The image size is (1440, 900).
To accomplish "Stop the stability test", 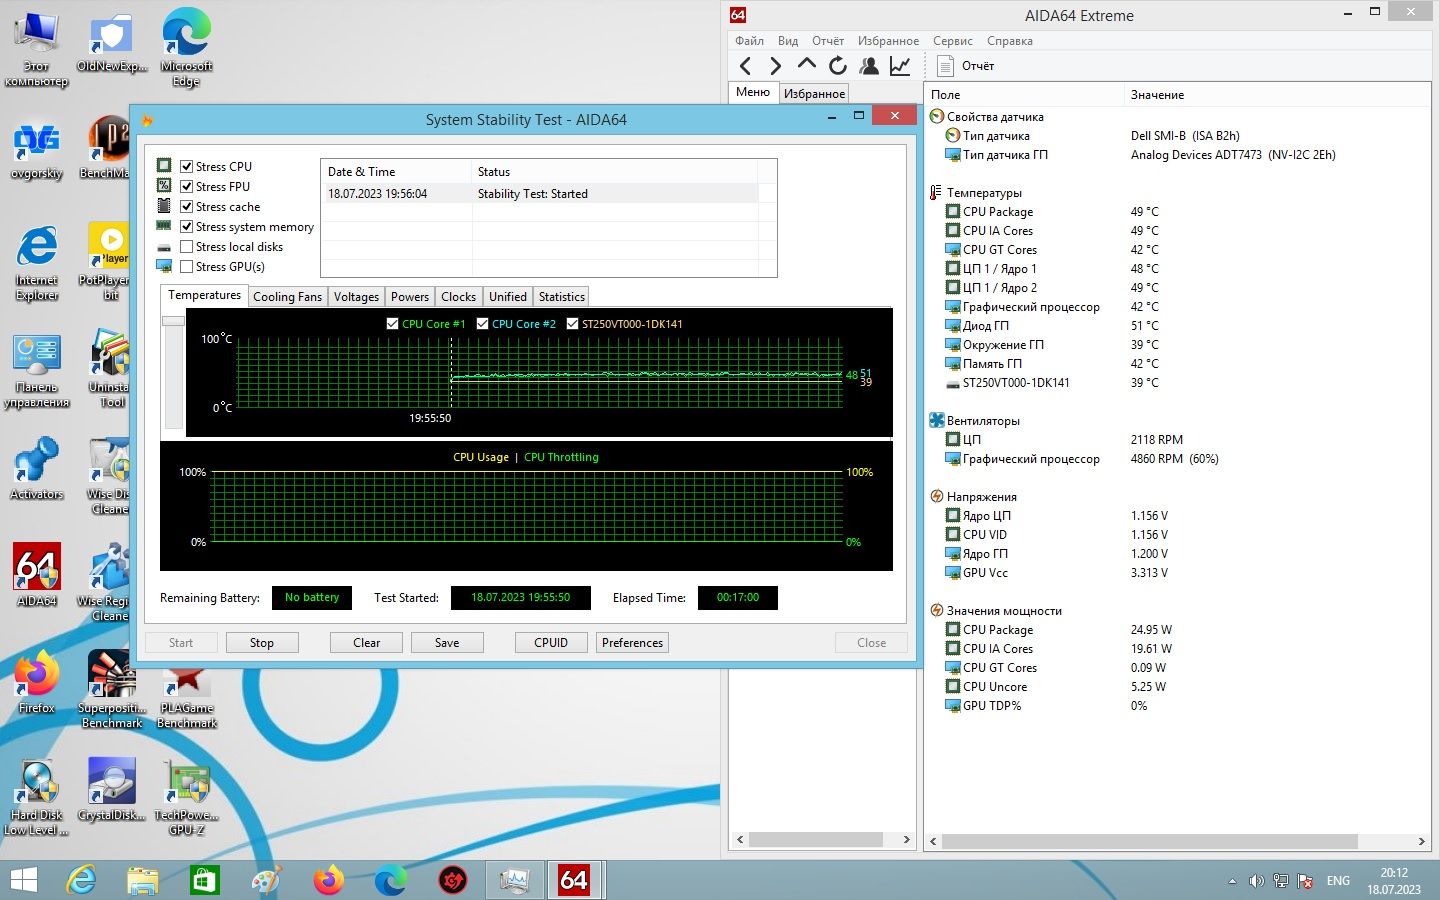I will pos(262,643).
